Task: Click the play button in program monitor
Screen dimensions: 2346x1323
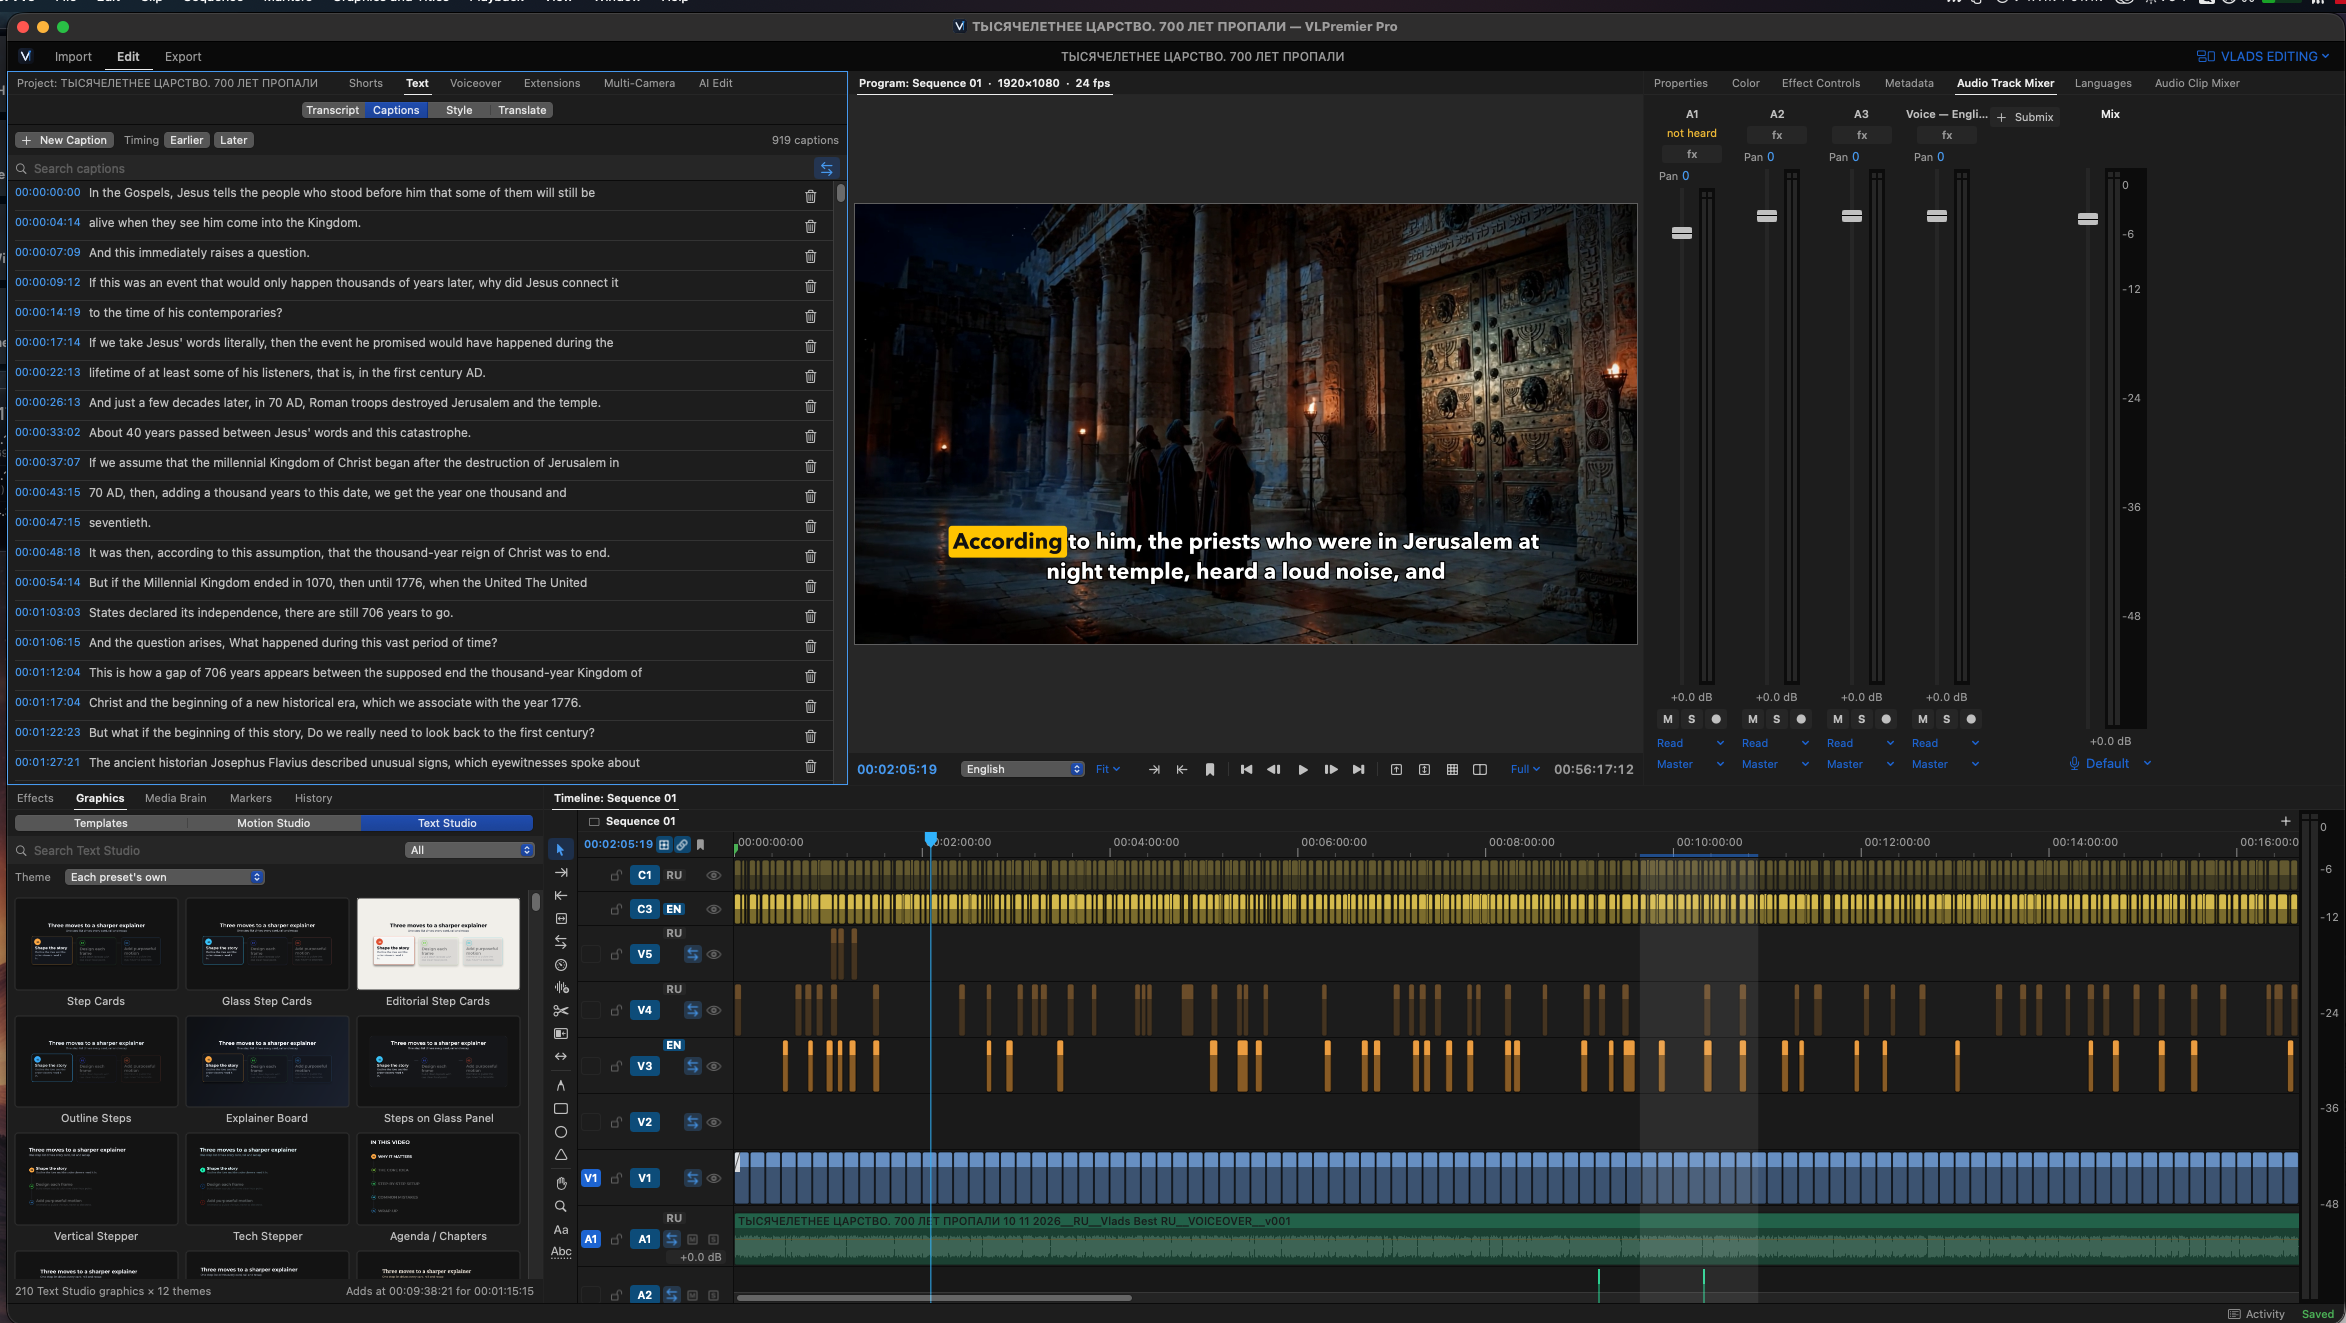Action: click(x=1303, y=769)
